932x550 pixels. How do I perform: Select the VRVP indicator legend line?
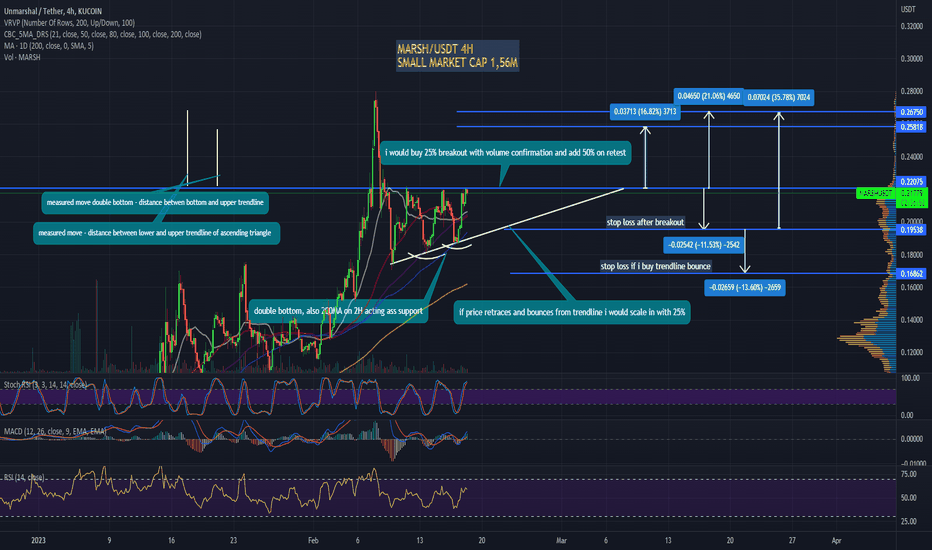(70, 23)
